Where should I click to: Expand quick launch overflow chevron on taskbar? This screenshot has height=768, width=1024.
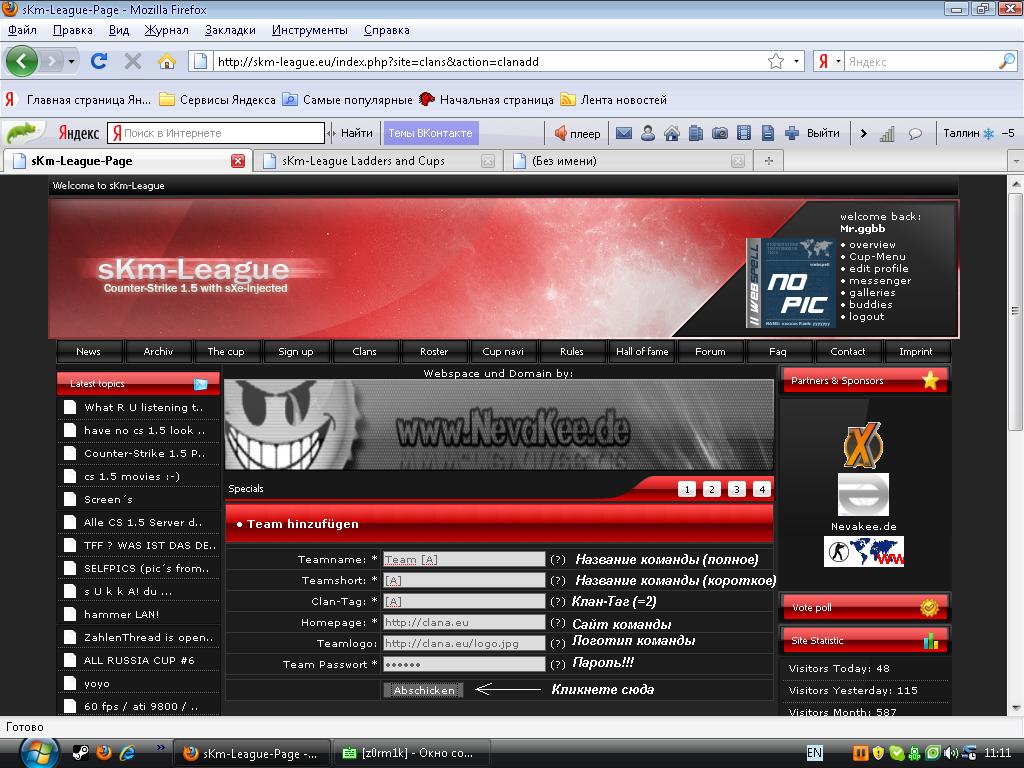coord(160,747)
